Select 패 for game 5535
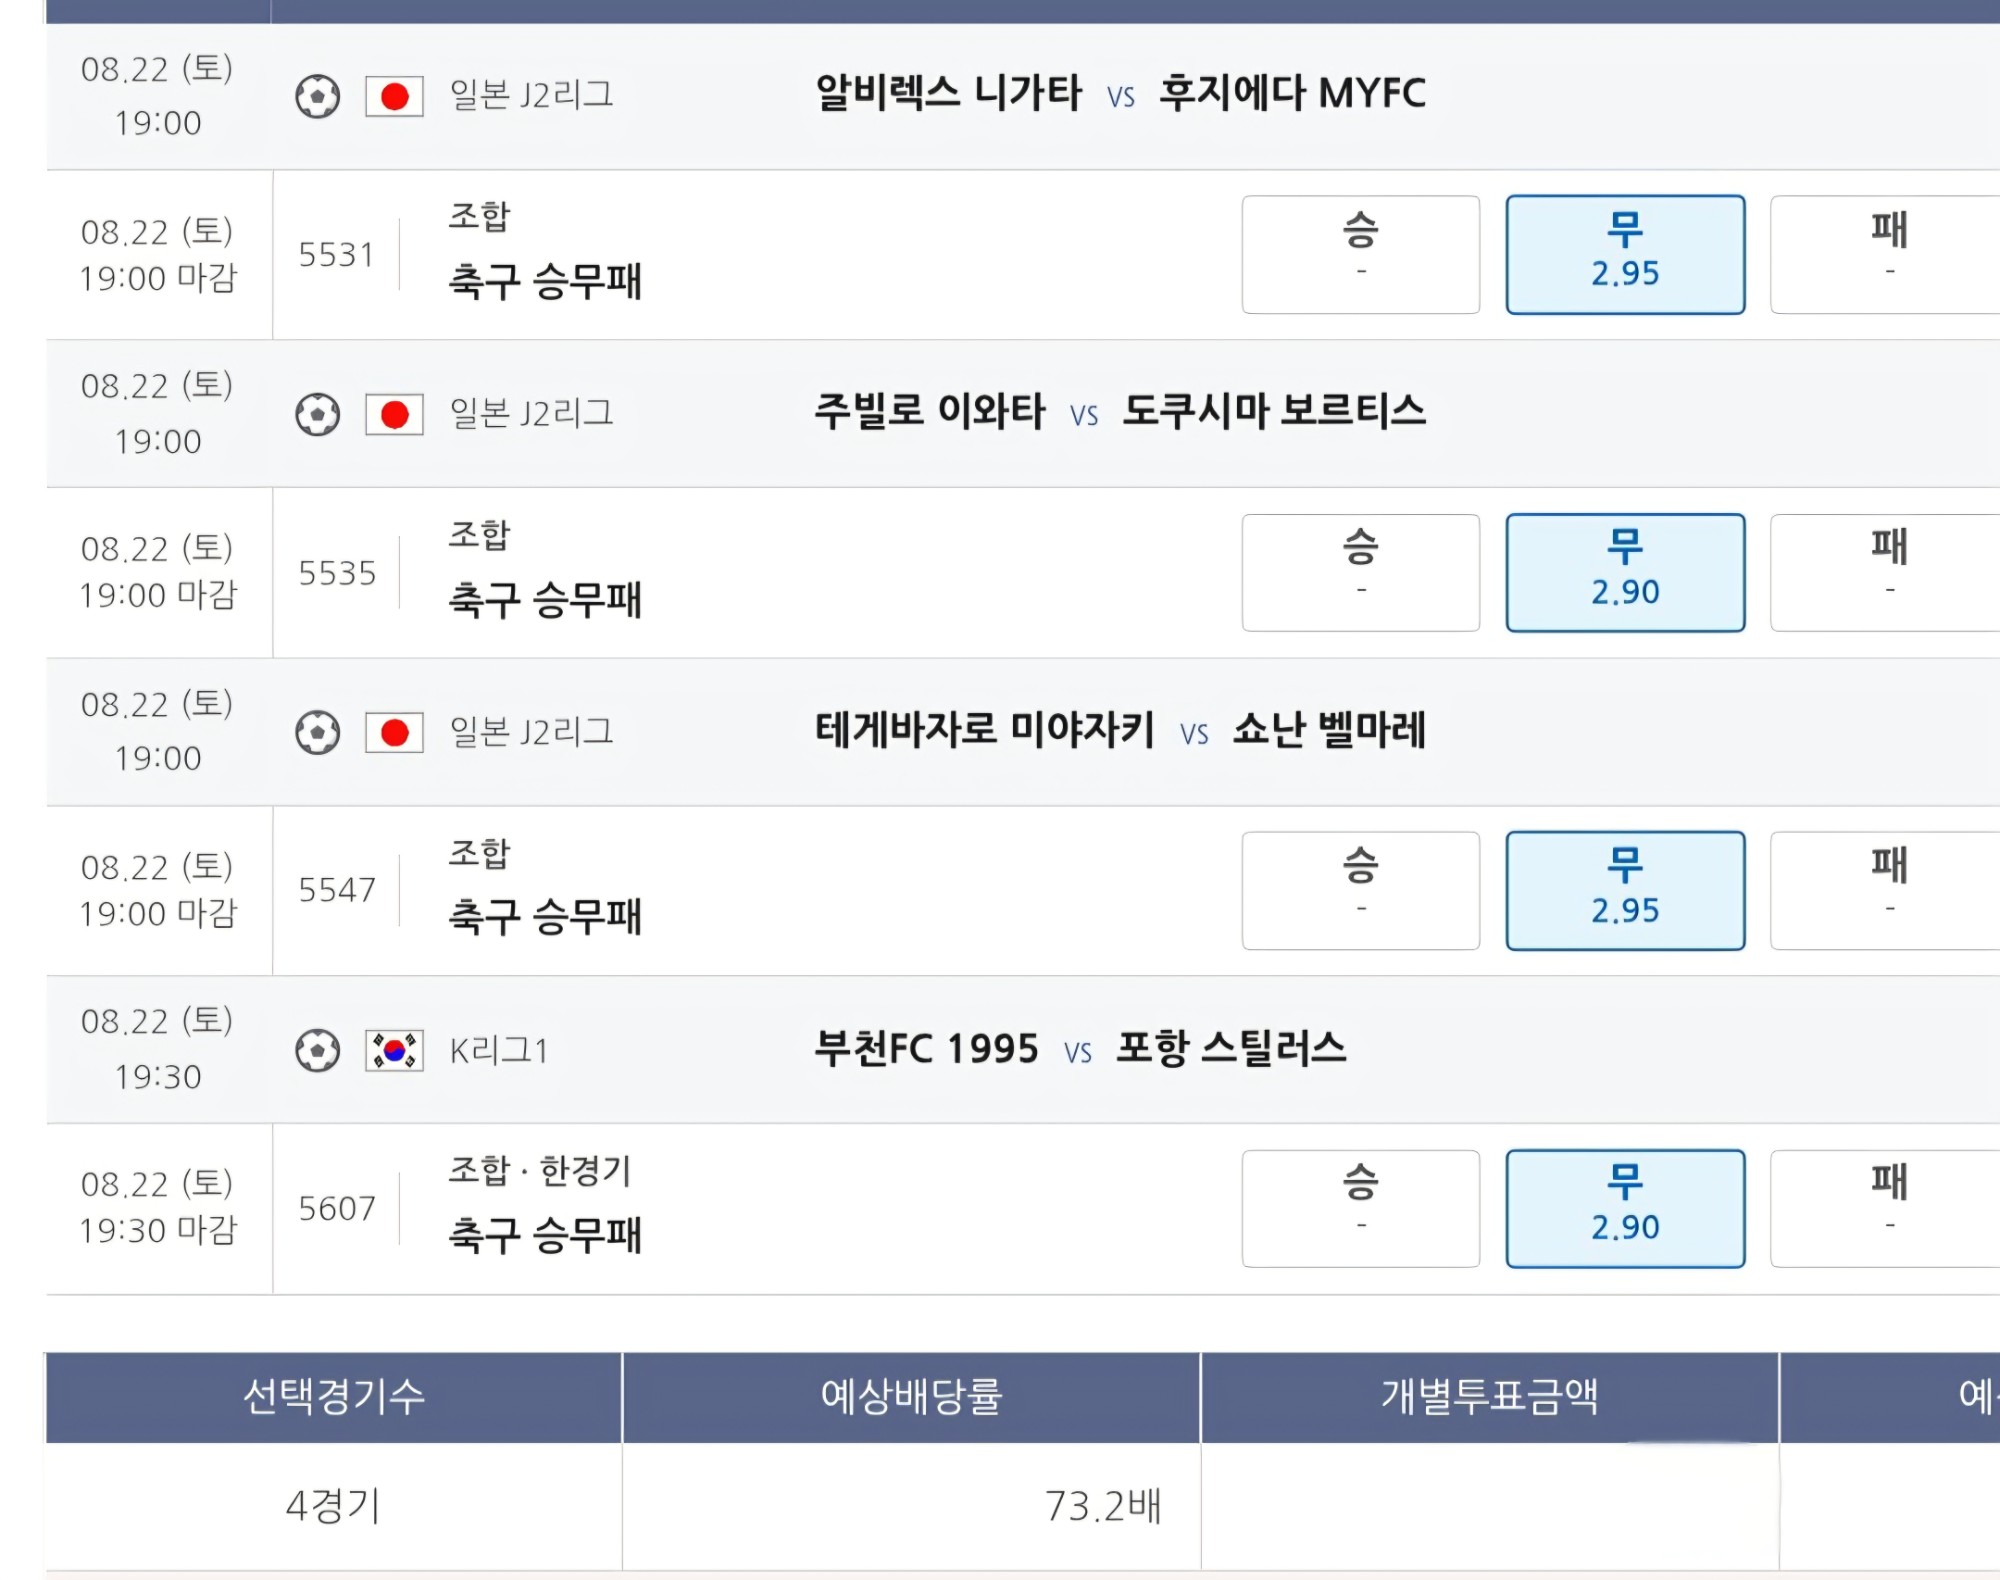Image resolution: width=2000 pixels, height=1580 pixels. pos(1886,572)
